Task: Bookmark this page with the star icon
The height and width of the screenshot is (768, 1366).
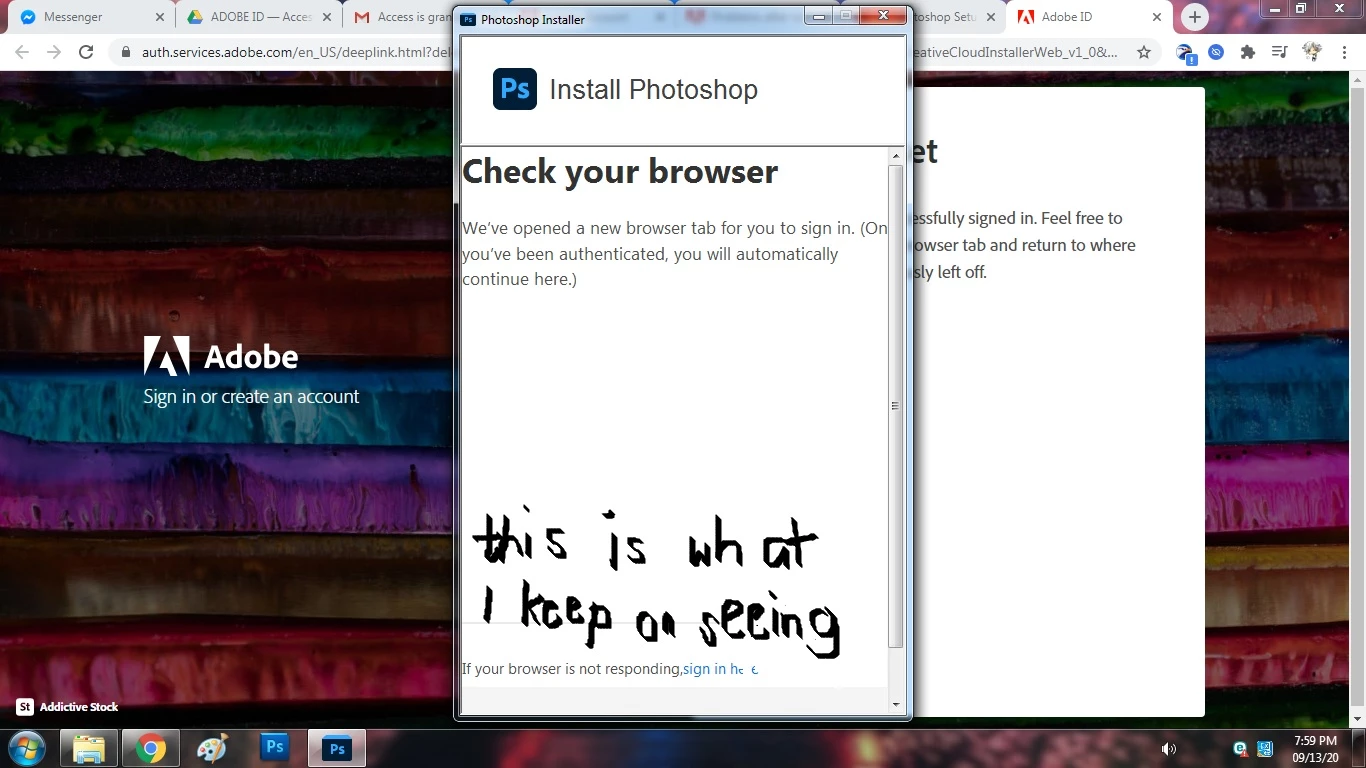Action: pyautogui.click(x=1144, y=52)
